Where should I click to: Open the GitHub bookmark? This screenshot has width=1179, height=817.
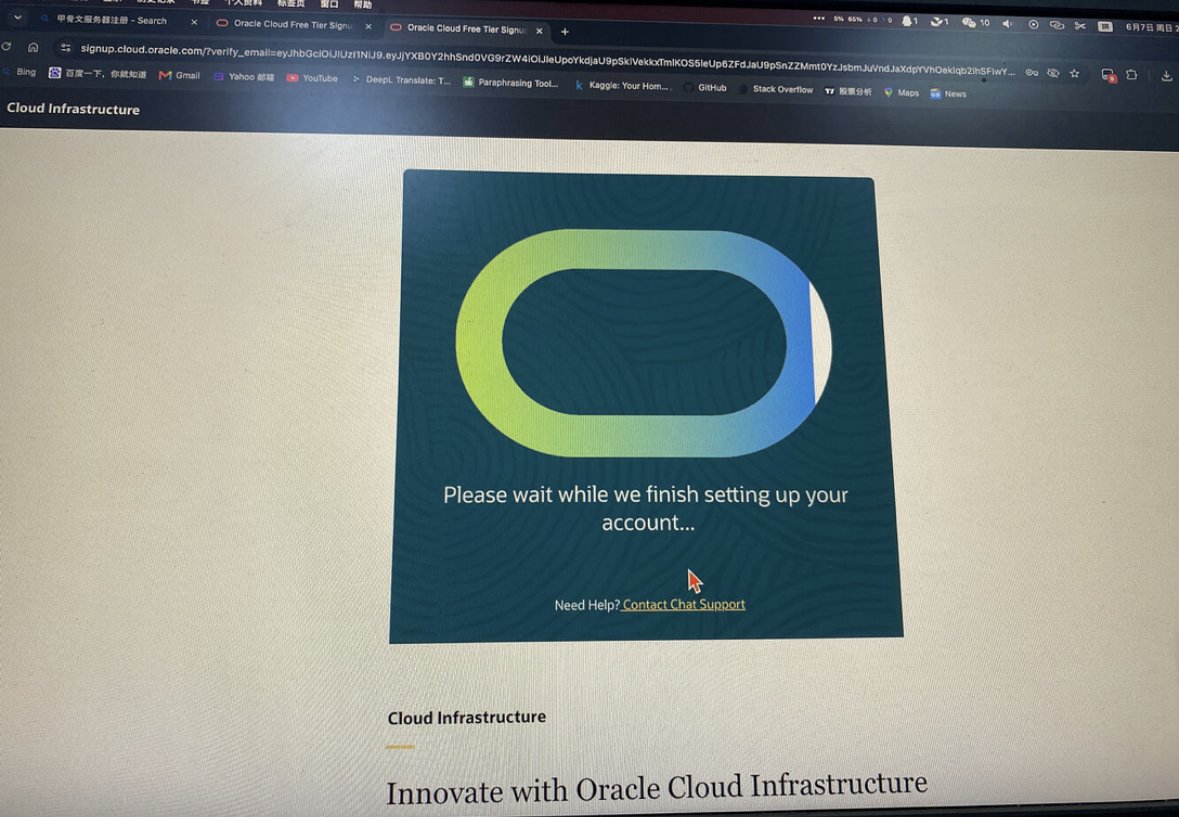coord(705,87)
